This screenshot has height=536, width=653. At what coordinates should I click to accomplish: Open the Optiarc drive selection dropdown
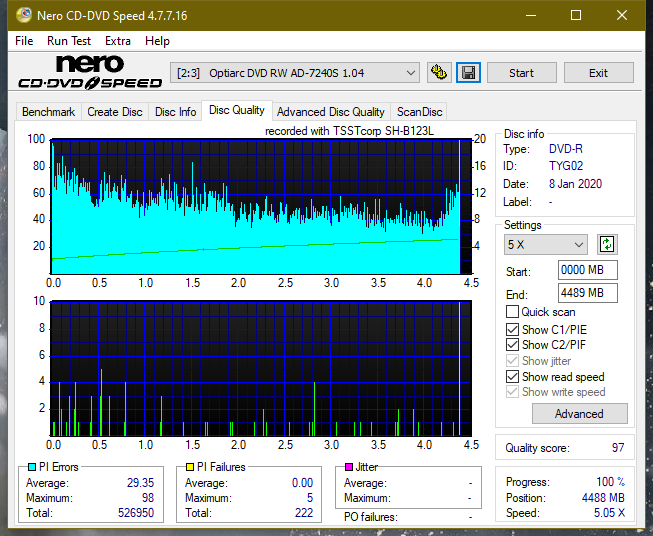tap(295, 73)
